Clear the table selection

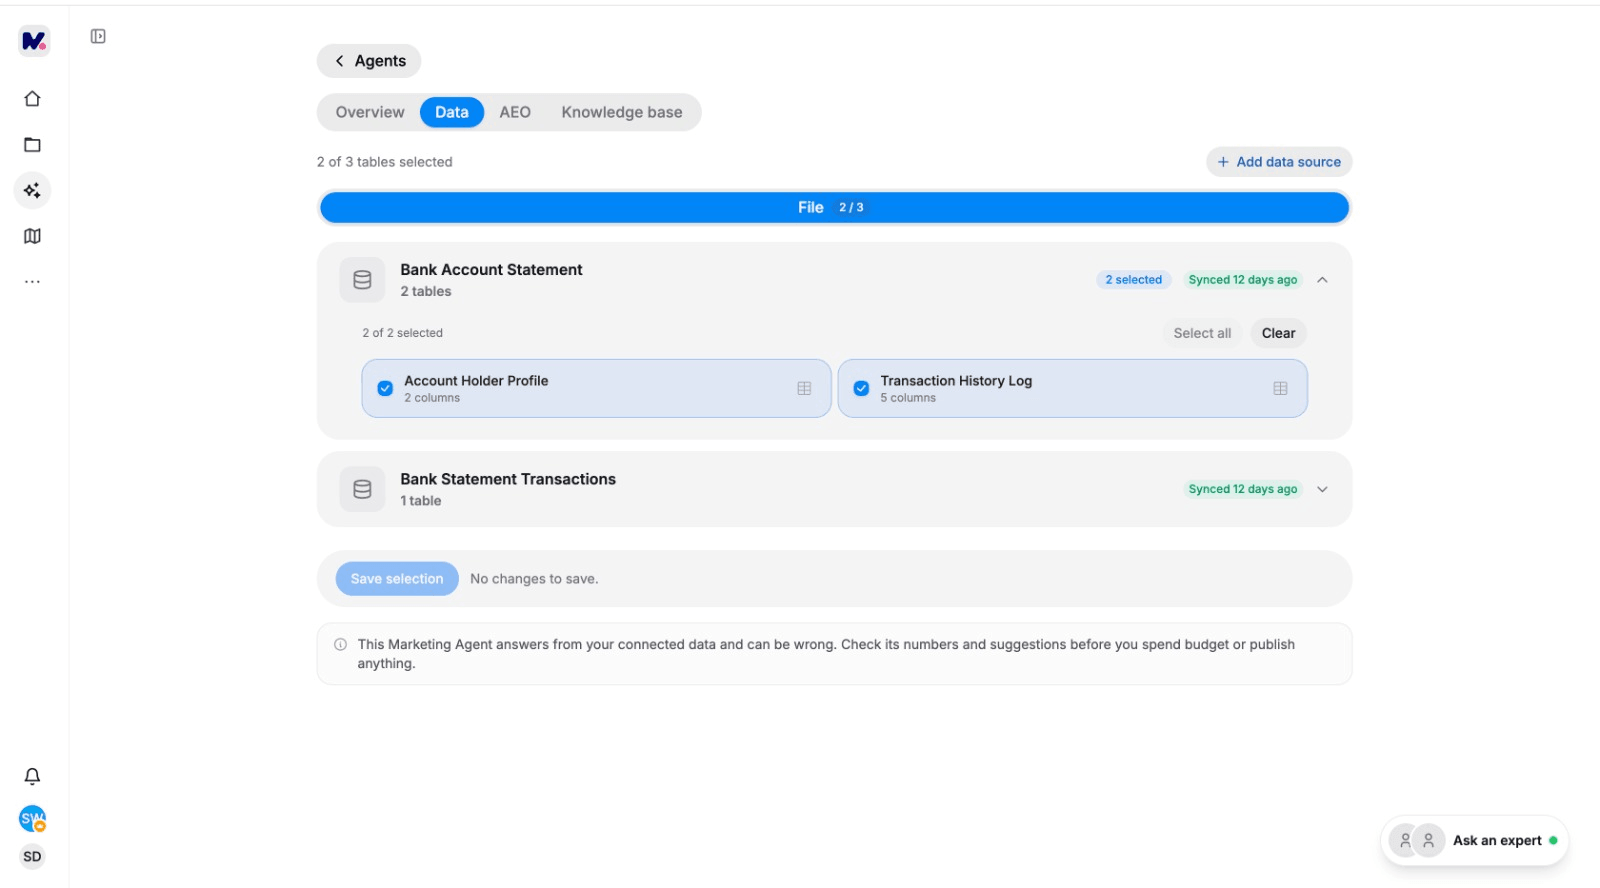(1278, 333)
